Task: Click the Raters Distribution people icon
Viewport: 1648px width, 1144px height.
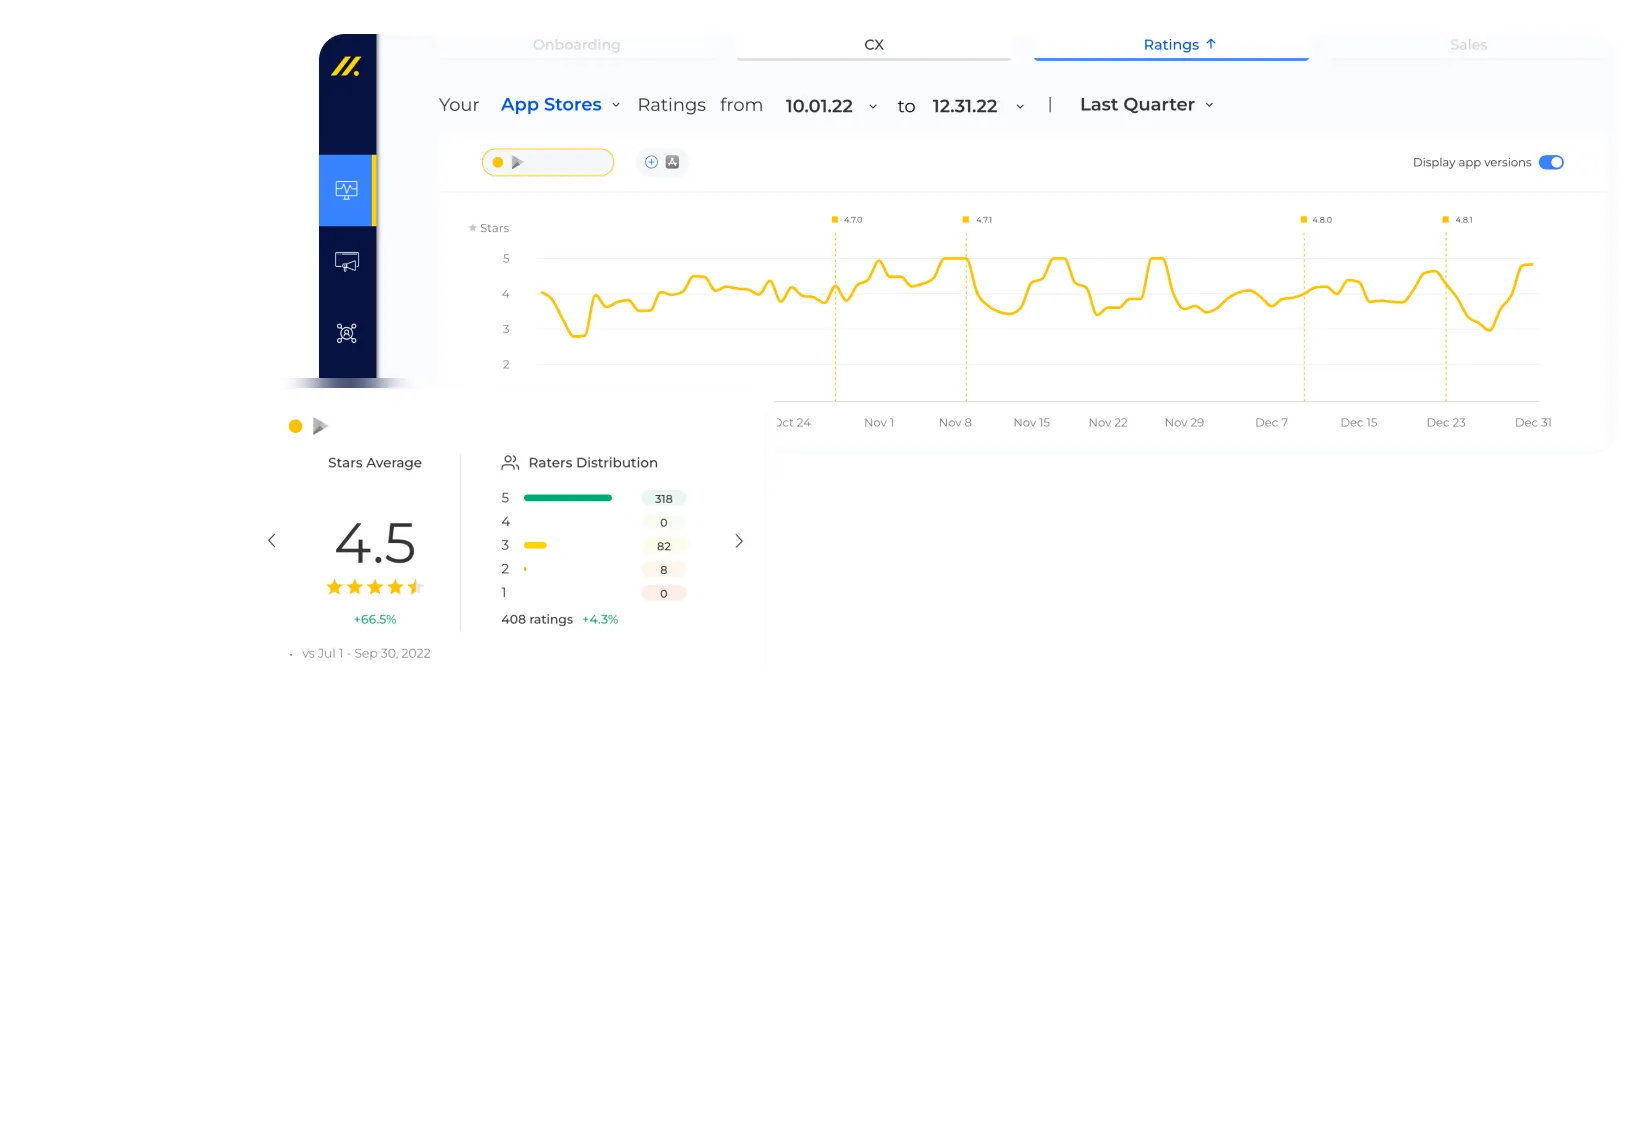Action: coord(510,463)
